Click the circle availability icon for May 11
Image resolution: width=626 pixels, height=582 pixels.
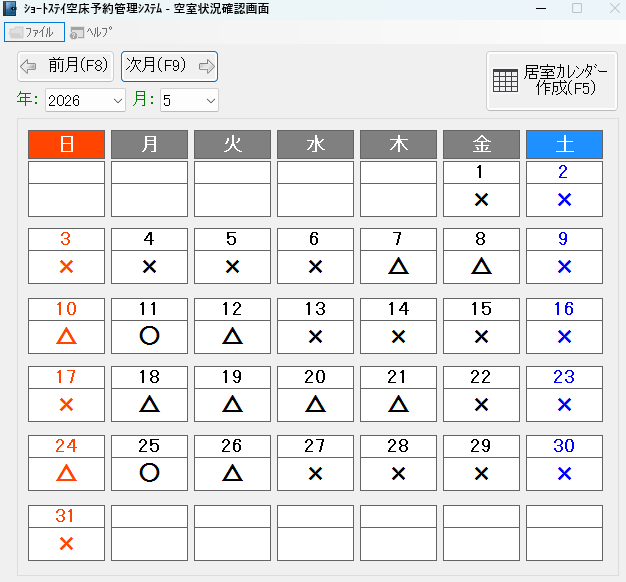149,336
